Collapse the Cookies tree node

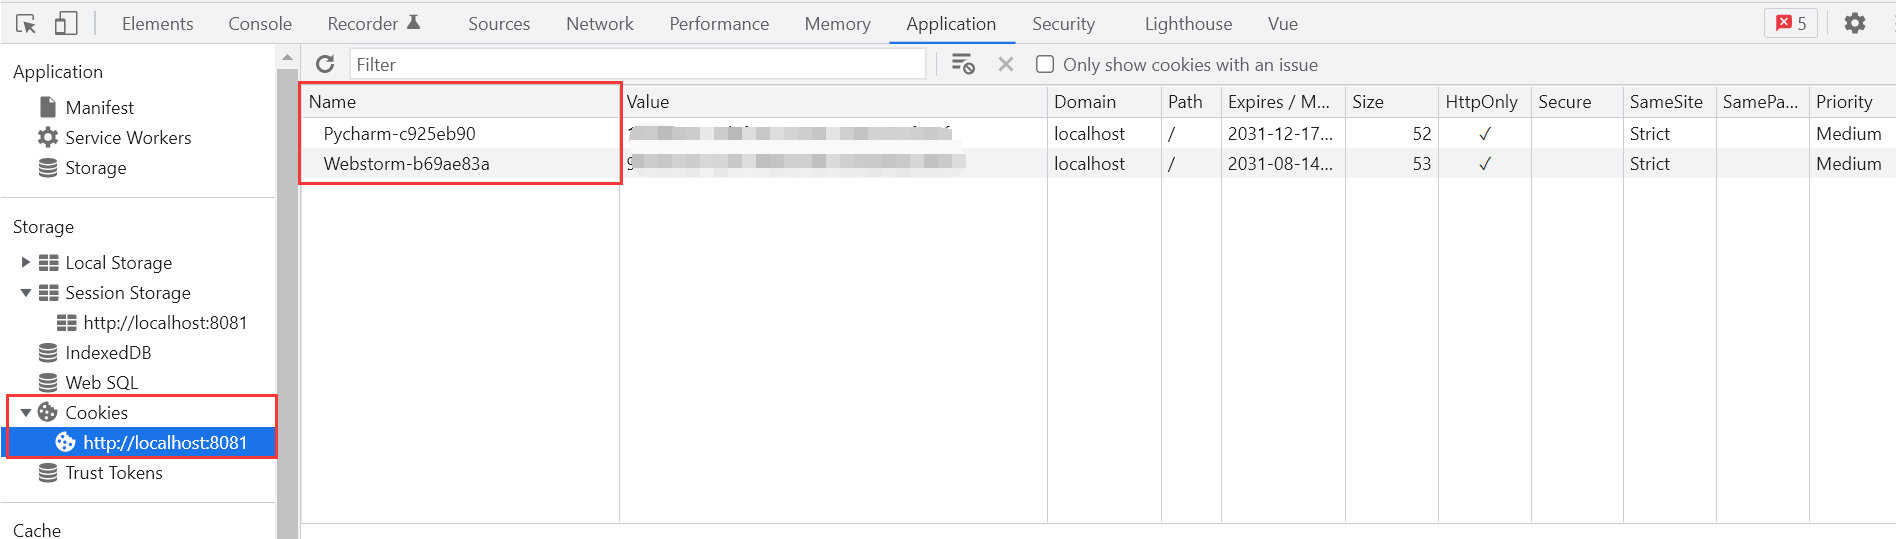(25, 412)
